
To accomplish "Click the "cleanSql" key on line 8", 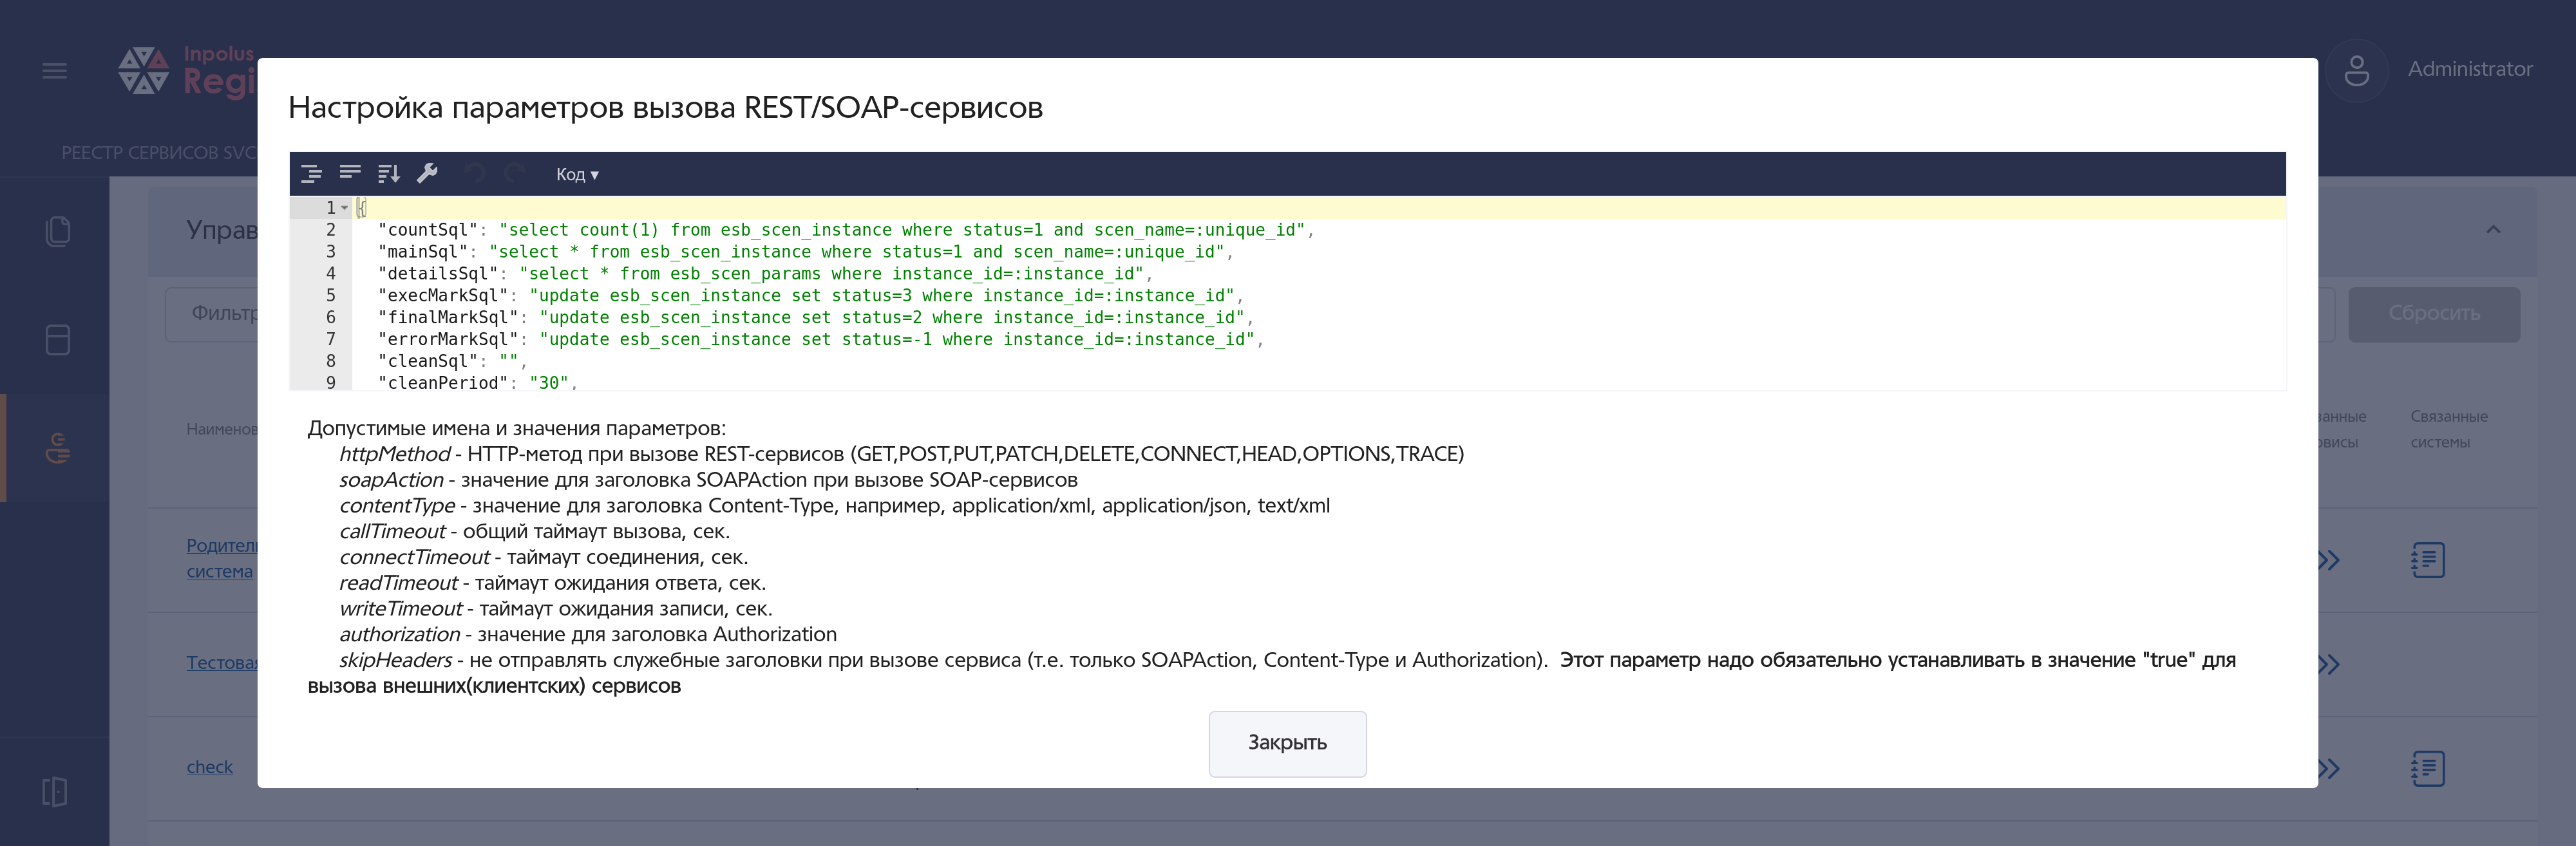I will (x=428, y=361).
